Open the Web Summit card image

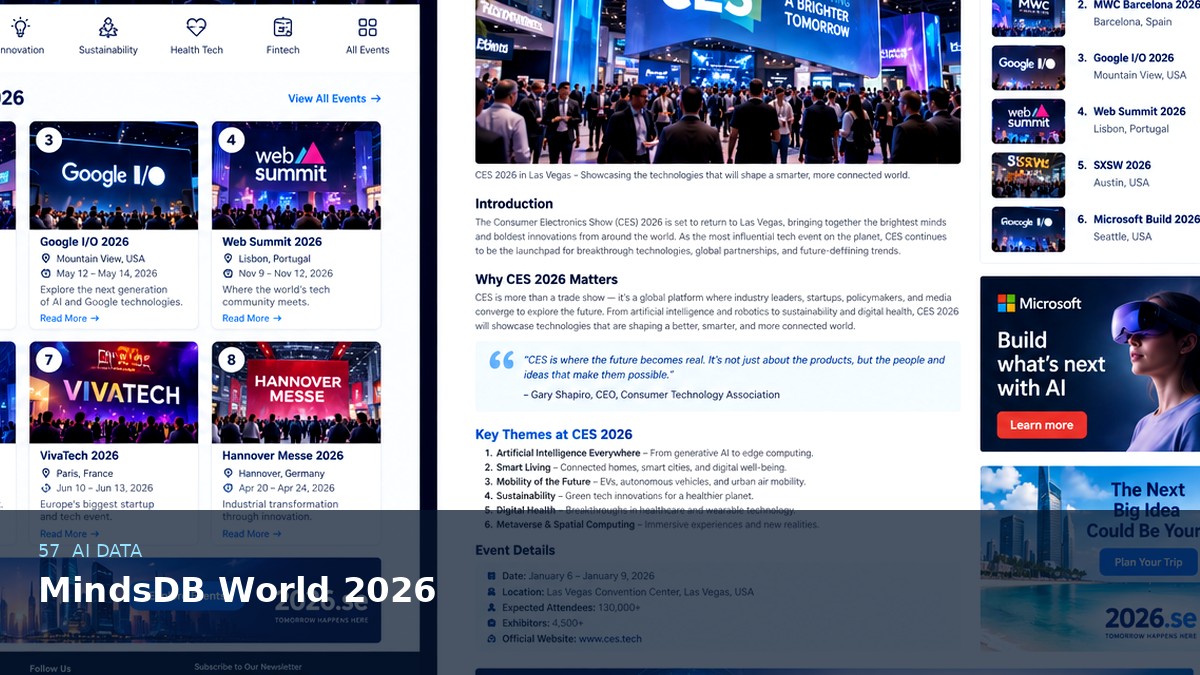(x=296, y=175)
